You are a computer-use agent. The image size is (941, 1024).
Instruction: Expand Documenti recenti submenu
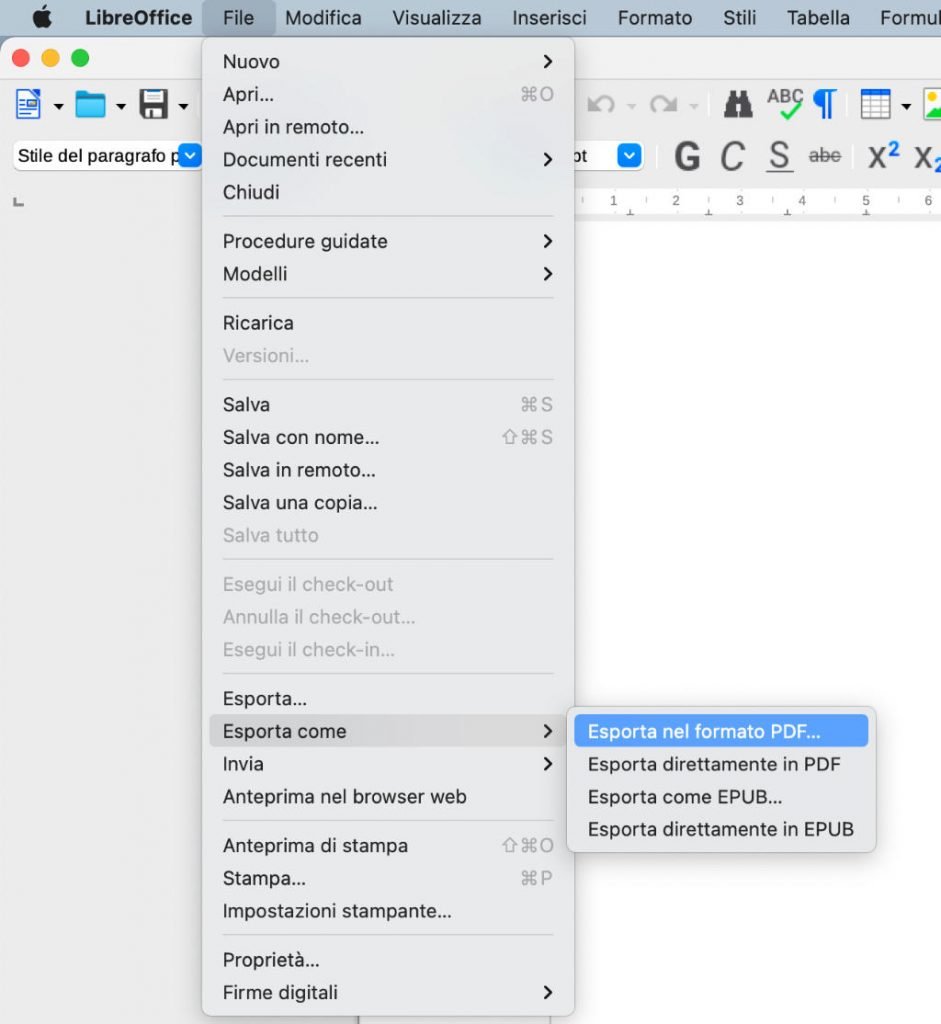(x=388, y=159)
